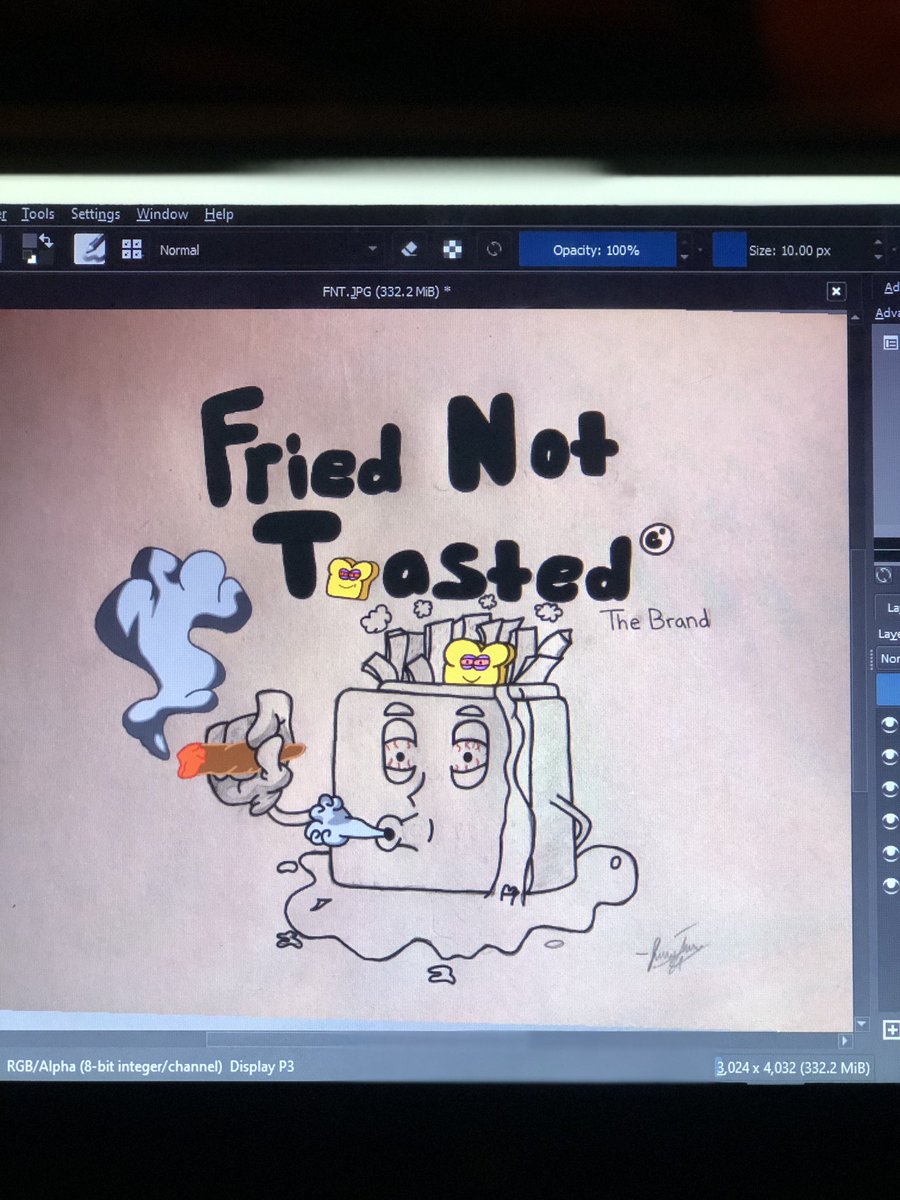
Task: Toggle visibility of the second eye layer
Action: point(889,757)
